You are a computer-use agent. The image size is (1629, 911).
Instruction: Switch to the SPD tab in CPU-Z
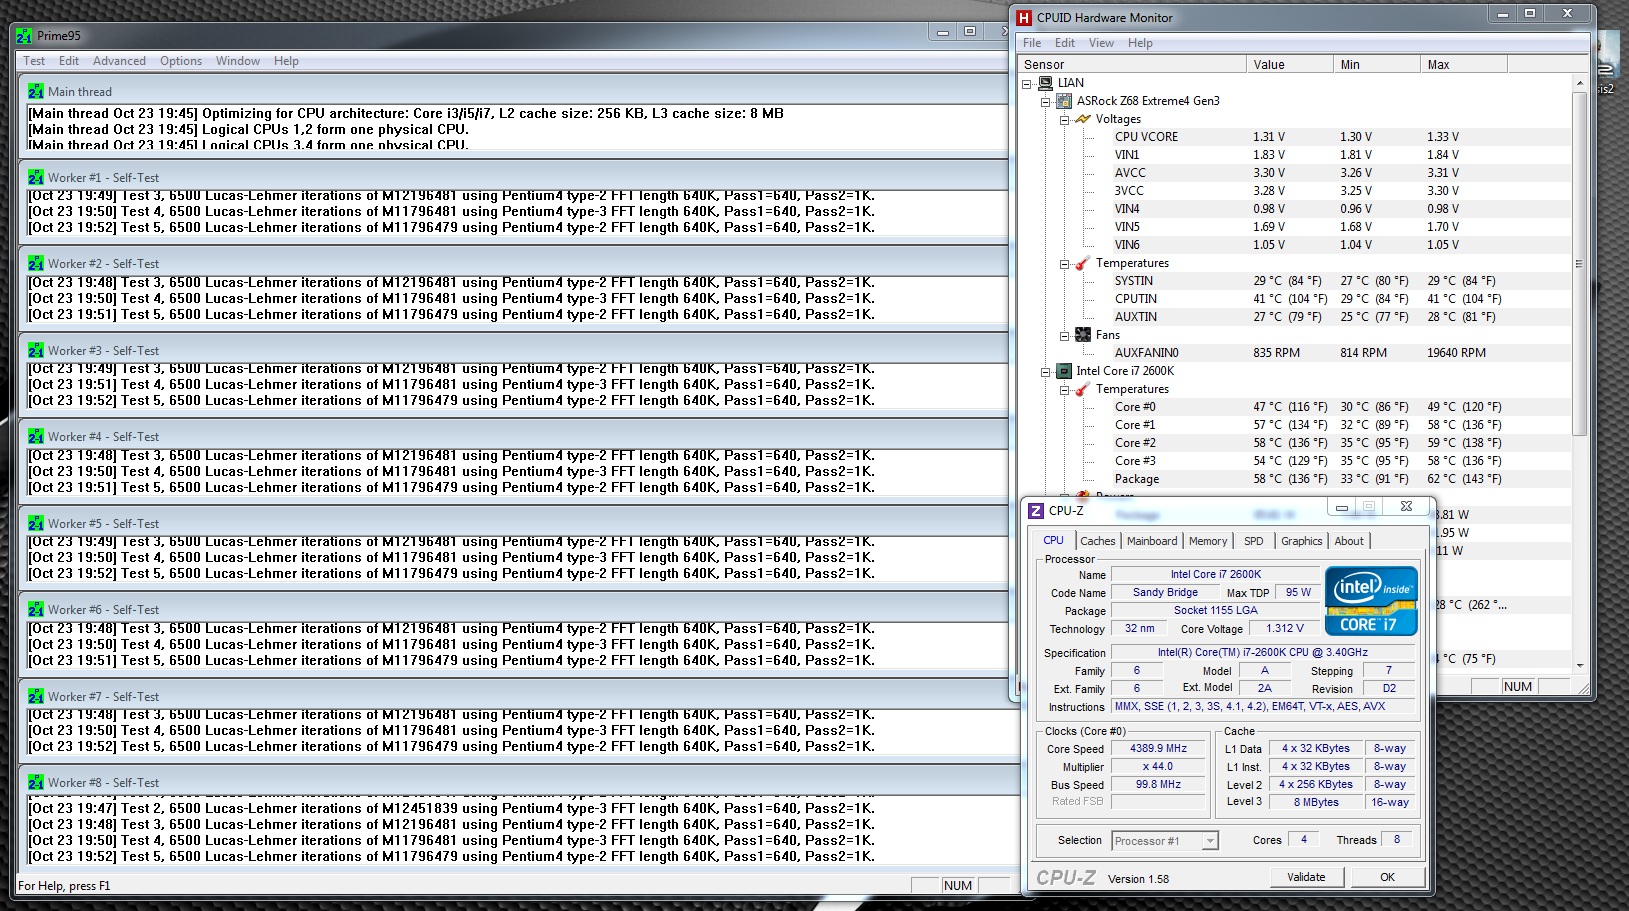pos(1254,541)
